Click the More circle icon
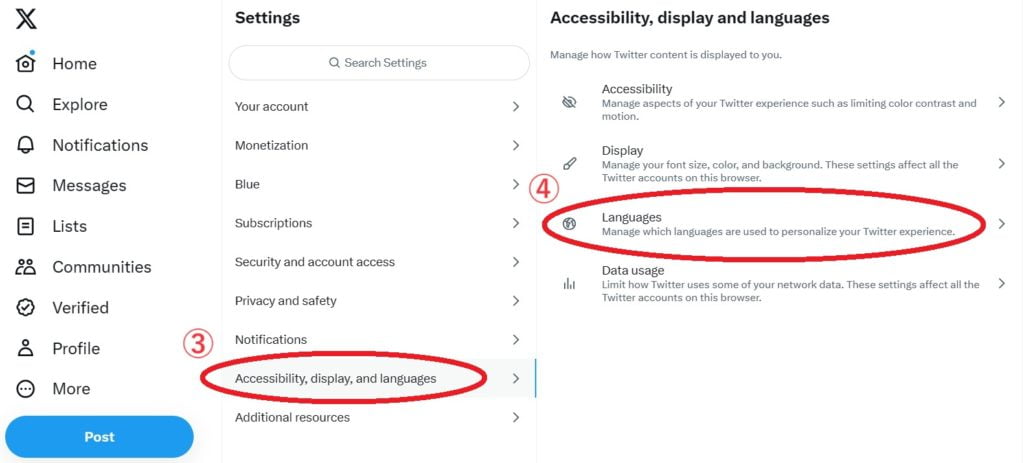 (26, 389)
